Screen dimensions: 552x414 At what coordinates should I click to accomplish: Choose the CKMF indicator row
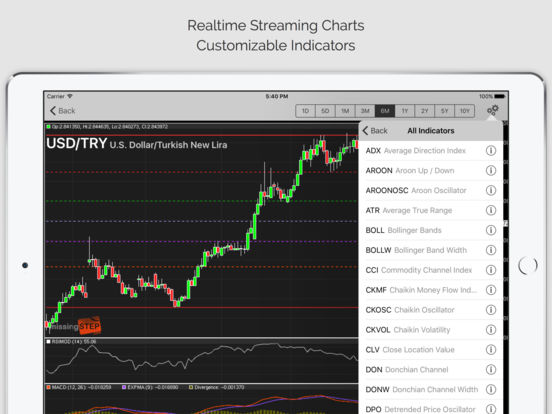coord(430,290)
